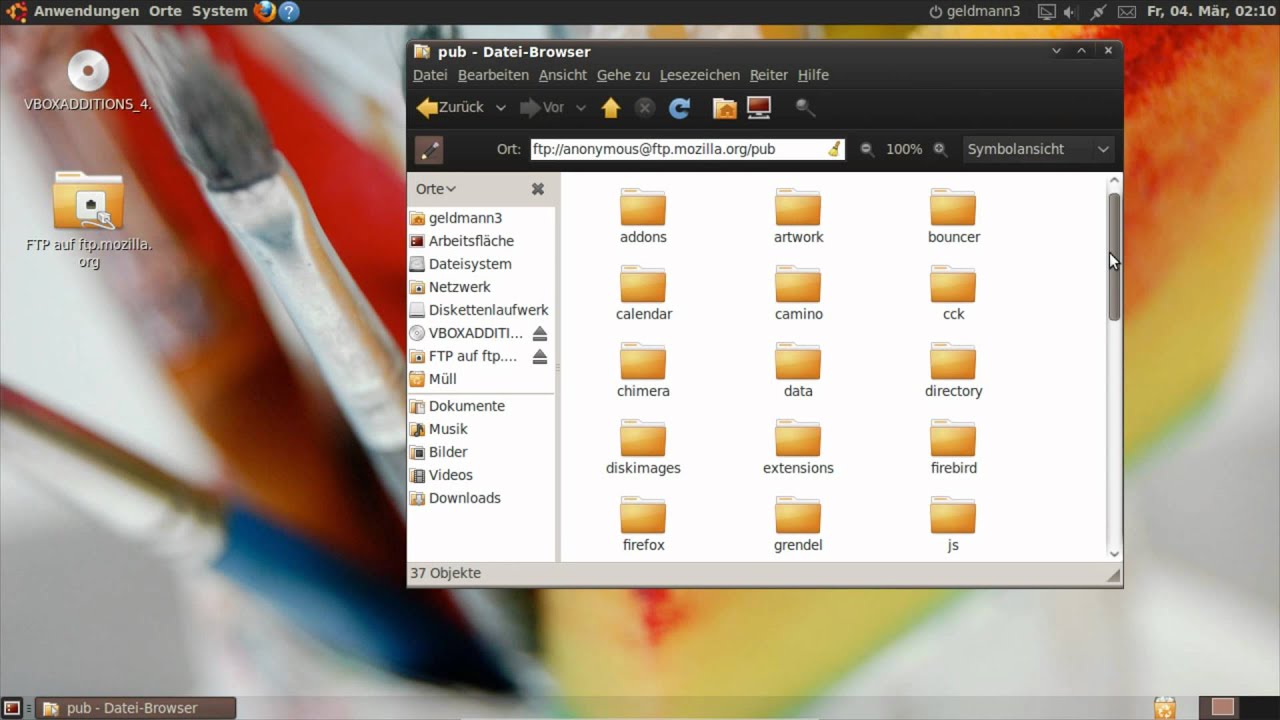Screen dimensions: 1280x720
Task: Select the extensions folder
Action: tap(798, 447)
